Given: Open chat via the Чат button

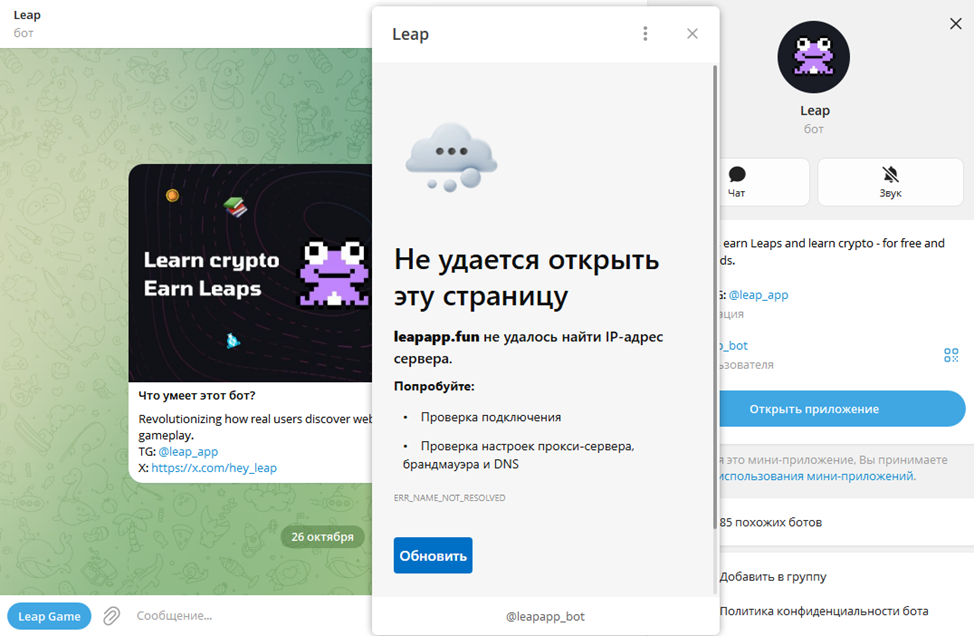Looking at the screenshot, I should pyautogui.click(x=764, y=182).
